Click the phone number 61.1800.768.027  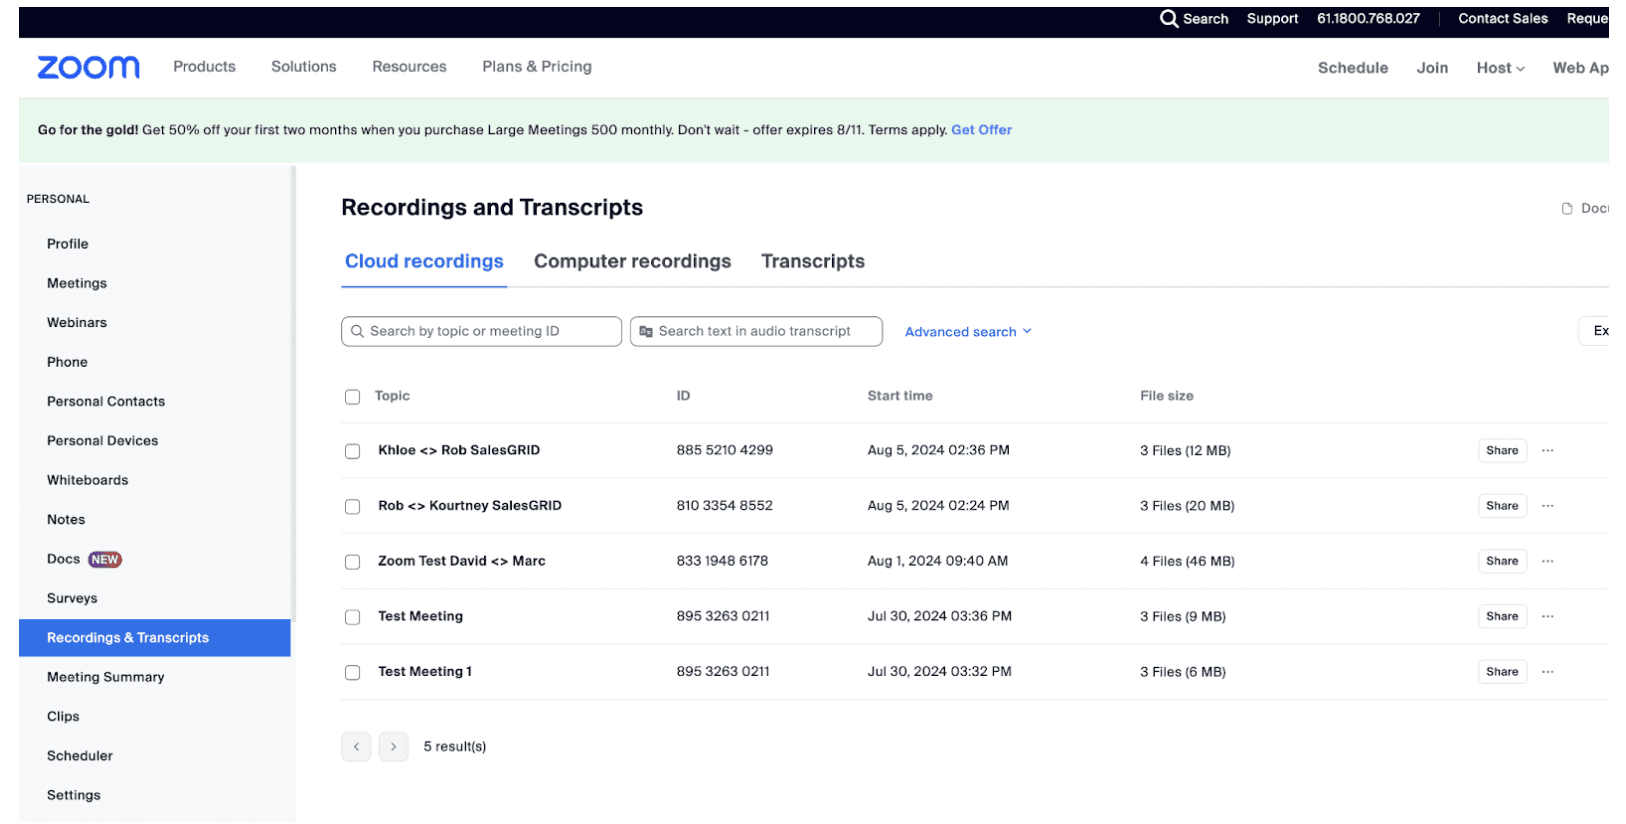(1368, 19)
